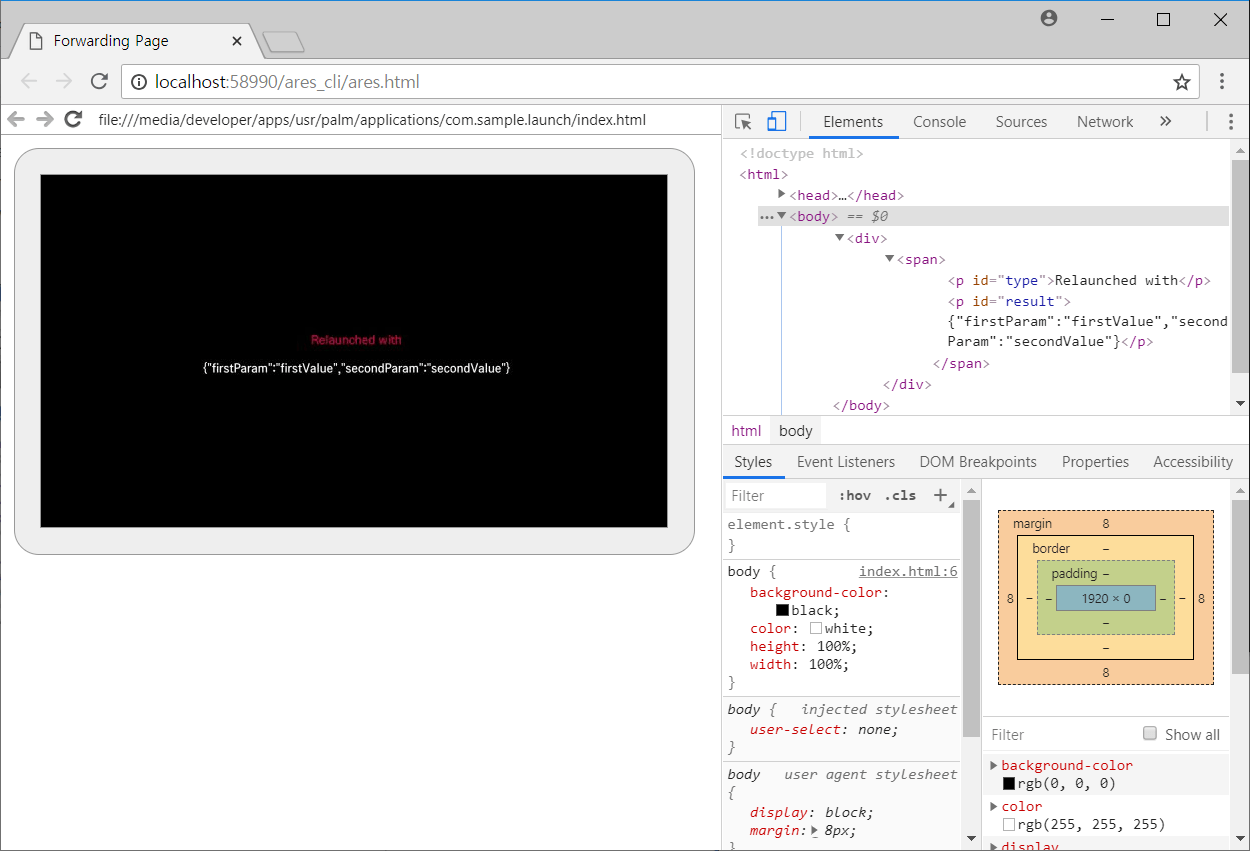Expand background-color in the Computed panel
This screenshot has height=851, width=1250.
(x=993, y=765)
